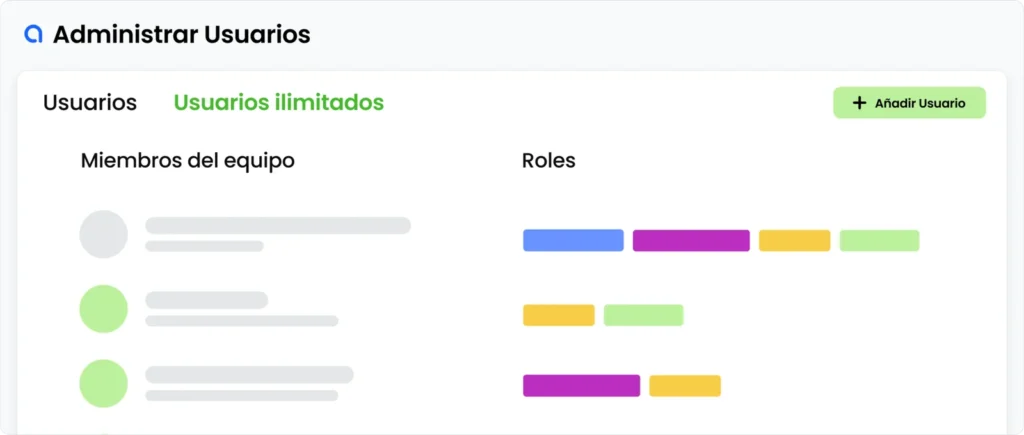Switch to the Usuarios ilimitados tab
The height and width of the screenshot is (435, 1024).
point(278,102)
